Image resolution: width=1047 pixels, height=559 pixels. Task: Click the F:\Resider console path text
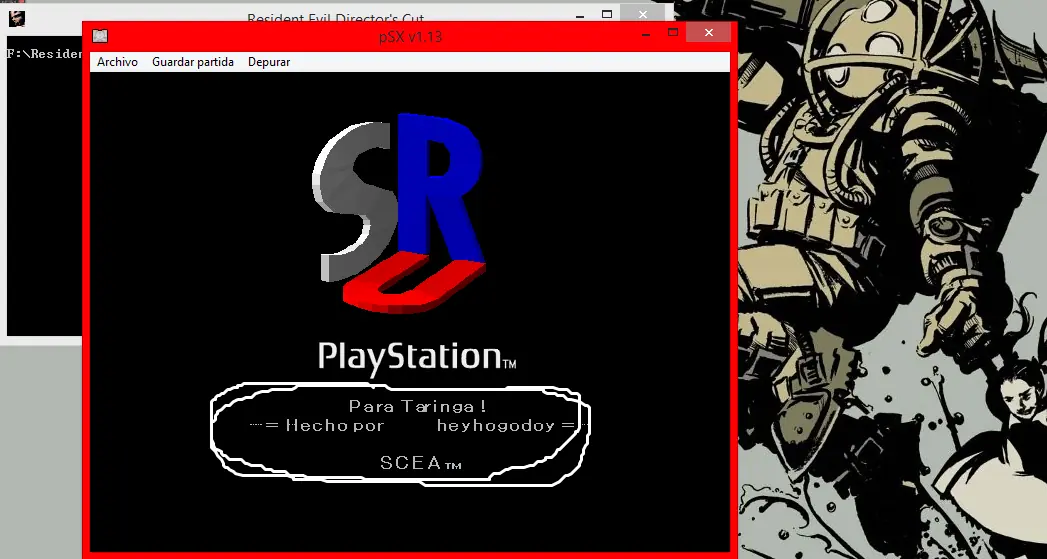[44, 54]
